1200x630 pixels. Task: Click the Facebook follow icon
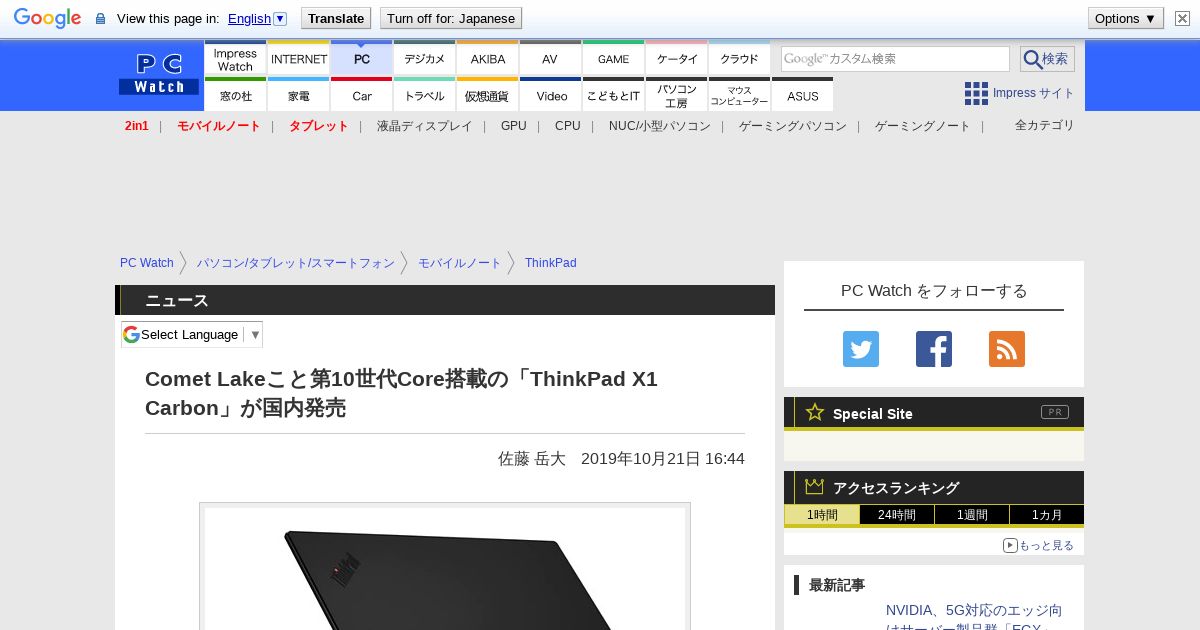coord(934,349)
